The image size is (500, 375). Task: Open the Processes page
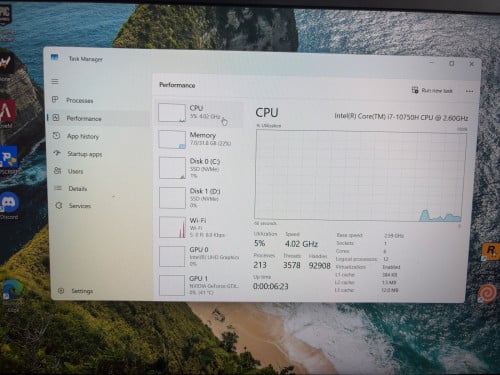pyautogui.click(x=97, y=100)
